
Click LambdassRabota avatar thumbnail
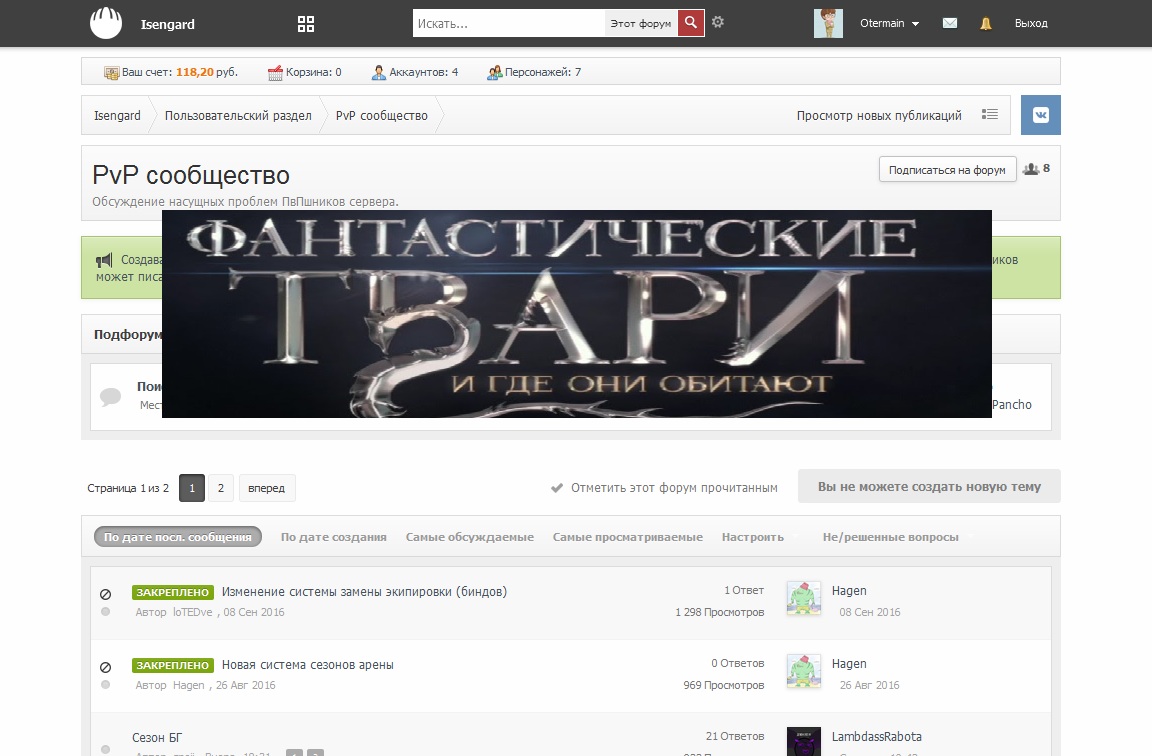(x=804, y=741)
